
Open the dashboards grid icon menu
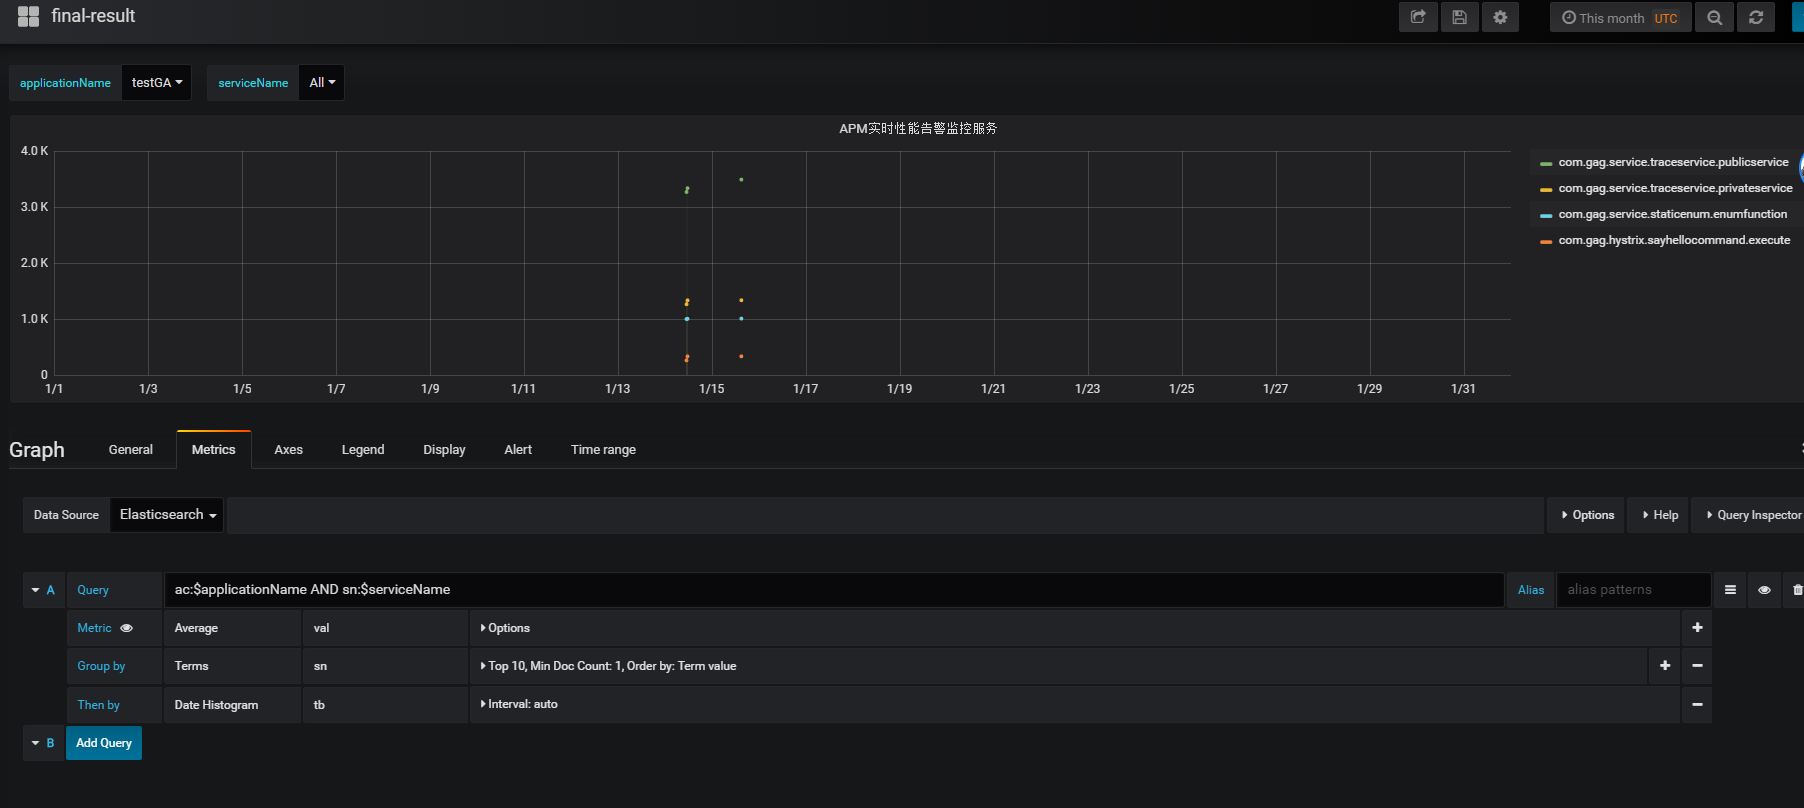[28, 16]
